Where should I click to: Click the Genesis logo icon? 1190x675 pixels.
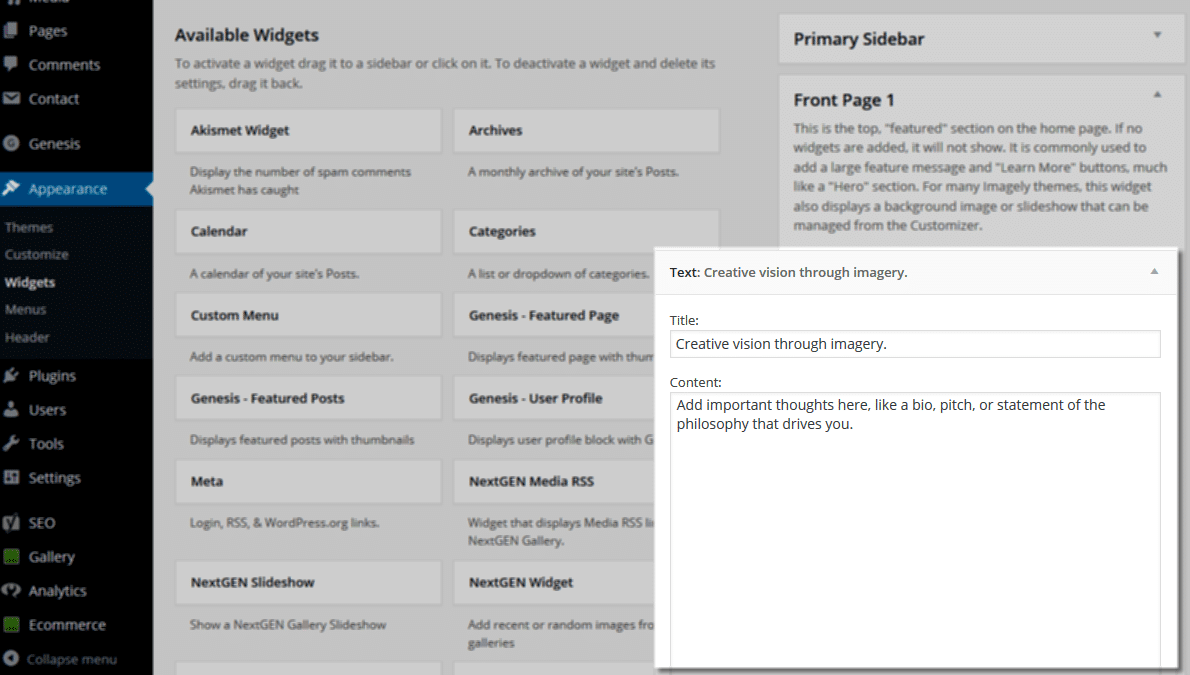[11, 143]
